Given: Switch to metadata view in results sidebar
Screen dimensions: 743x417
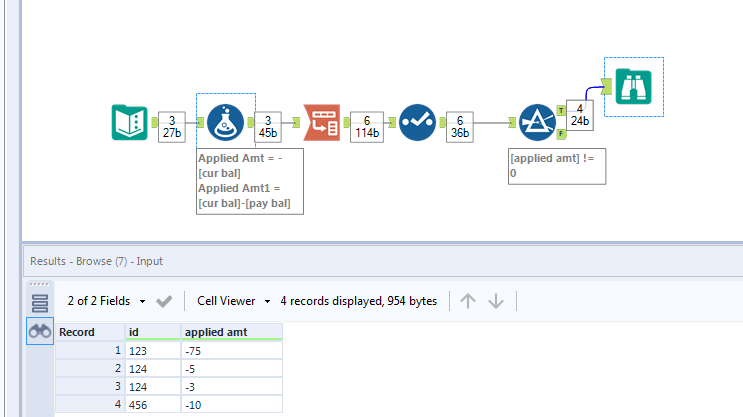Looking at the screenshot, I should point(40,303).
